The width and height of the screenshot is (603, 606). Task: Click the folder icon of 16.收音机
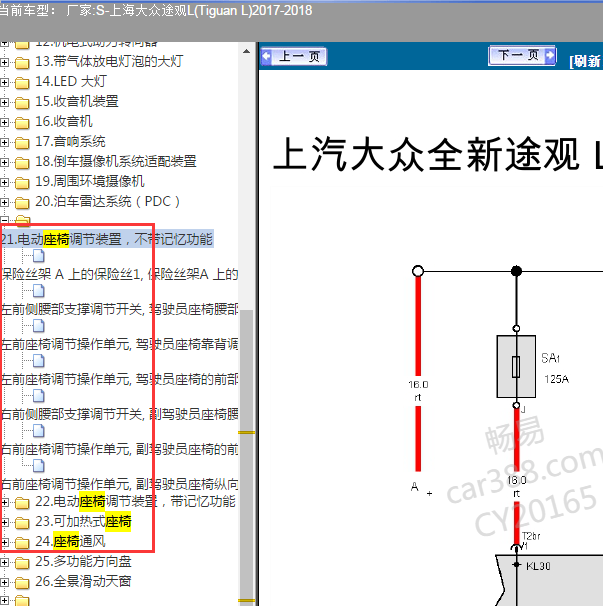pyautogui.click(x=22, y=123)
